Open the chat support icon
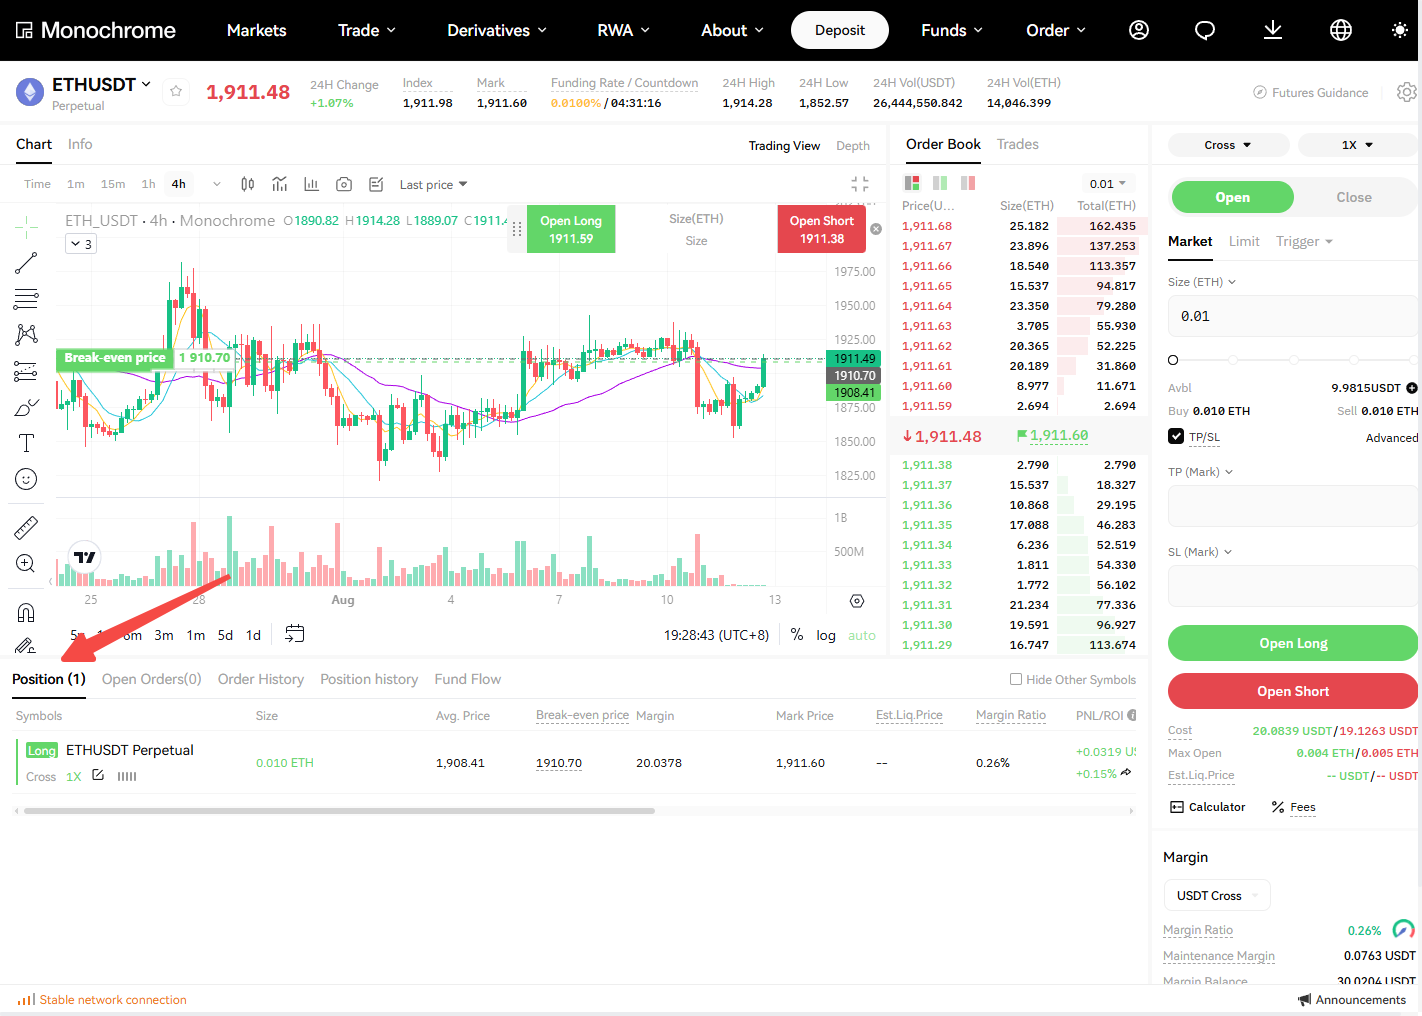 pos(1205,30)
